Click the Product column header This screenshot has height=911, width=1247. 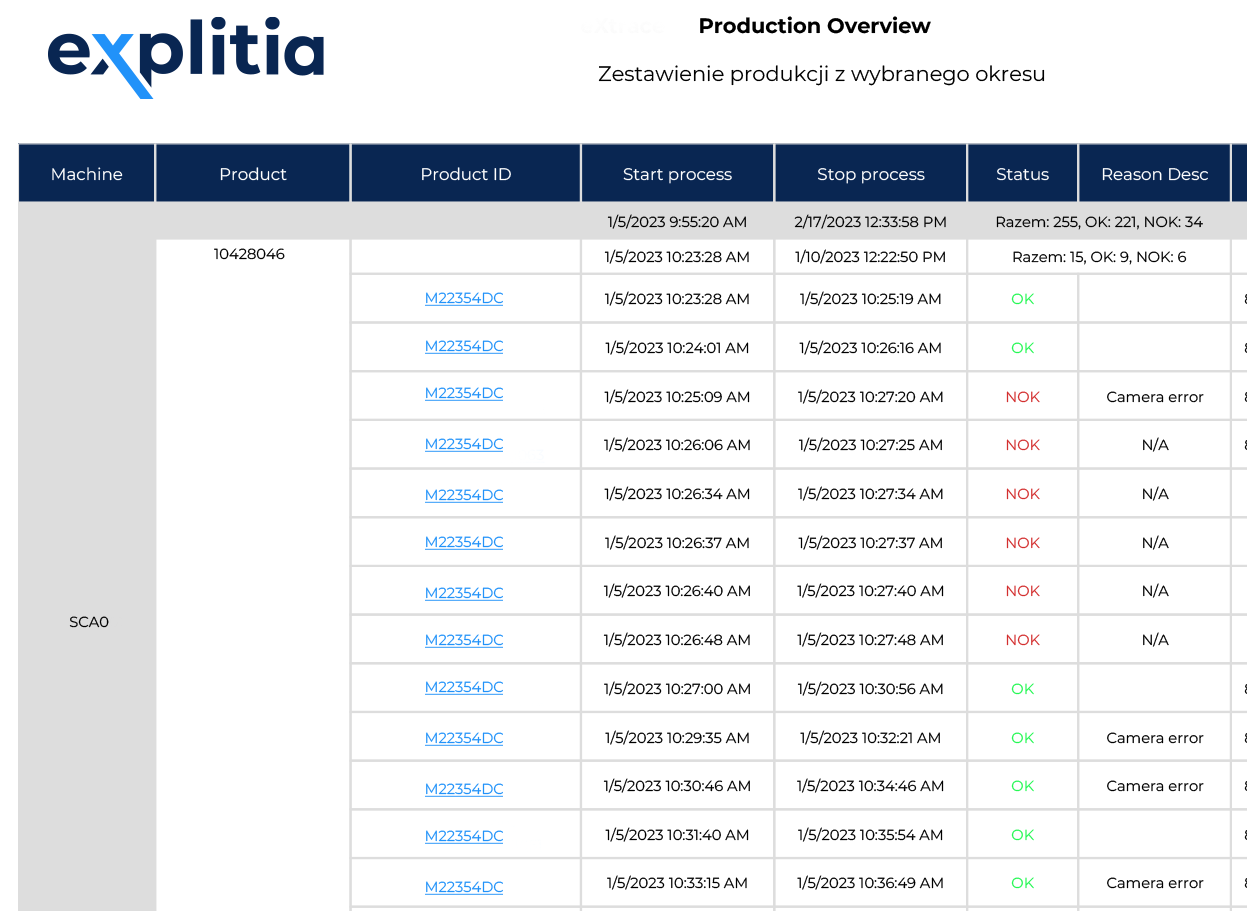click(x=253, y=174)
